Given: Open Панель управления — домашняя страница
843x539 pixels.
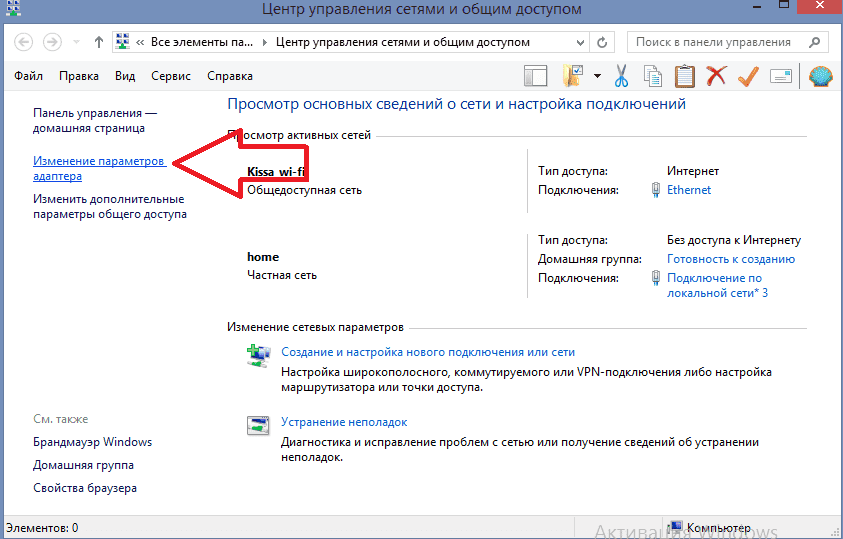Looking at the screenshot, I should tap(95, 120).
